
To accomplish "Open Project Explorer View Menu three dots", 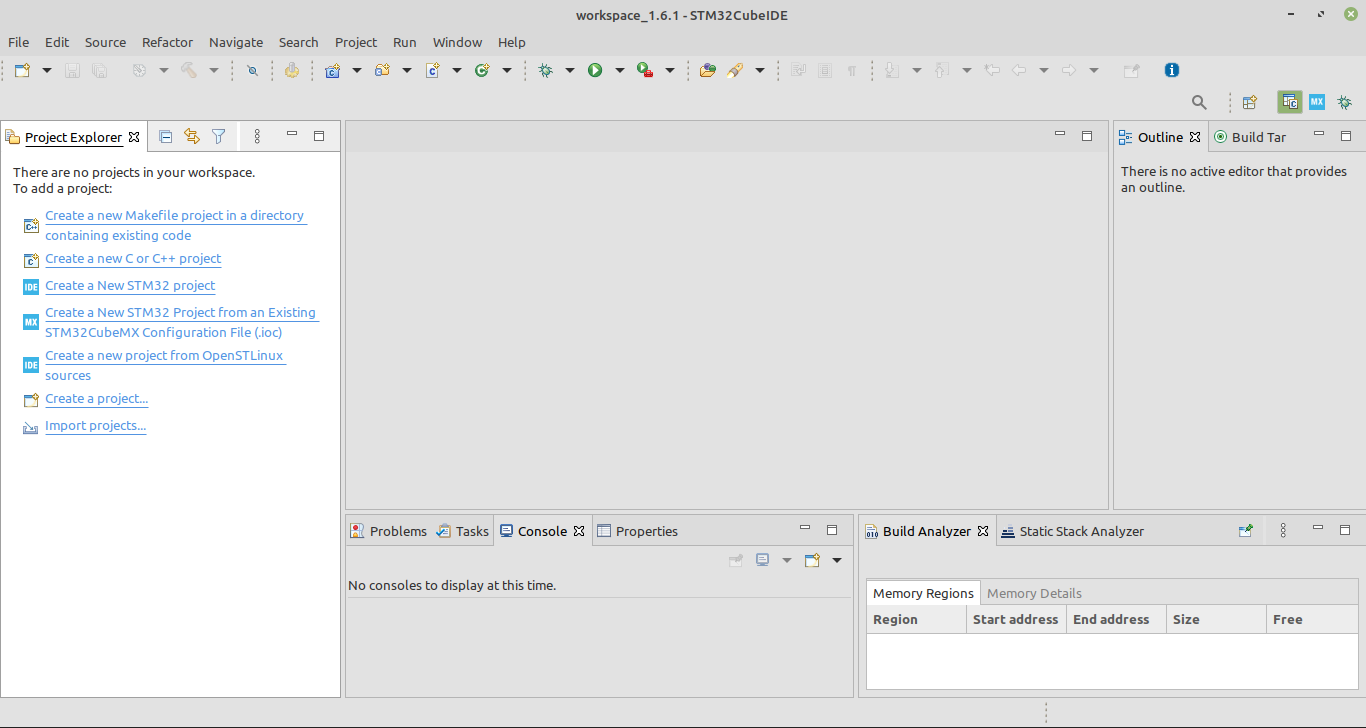I will (x=257, y=136).
